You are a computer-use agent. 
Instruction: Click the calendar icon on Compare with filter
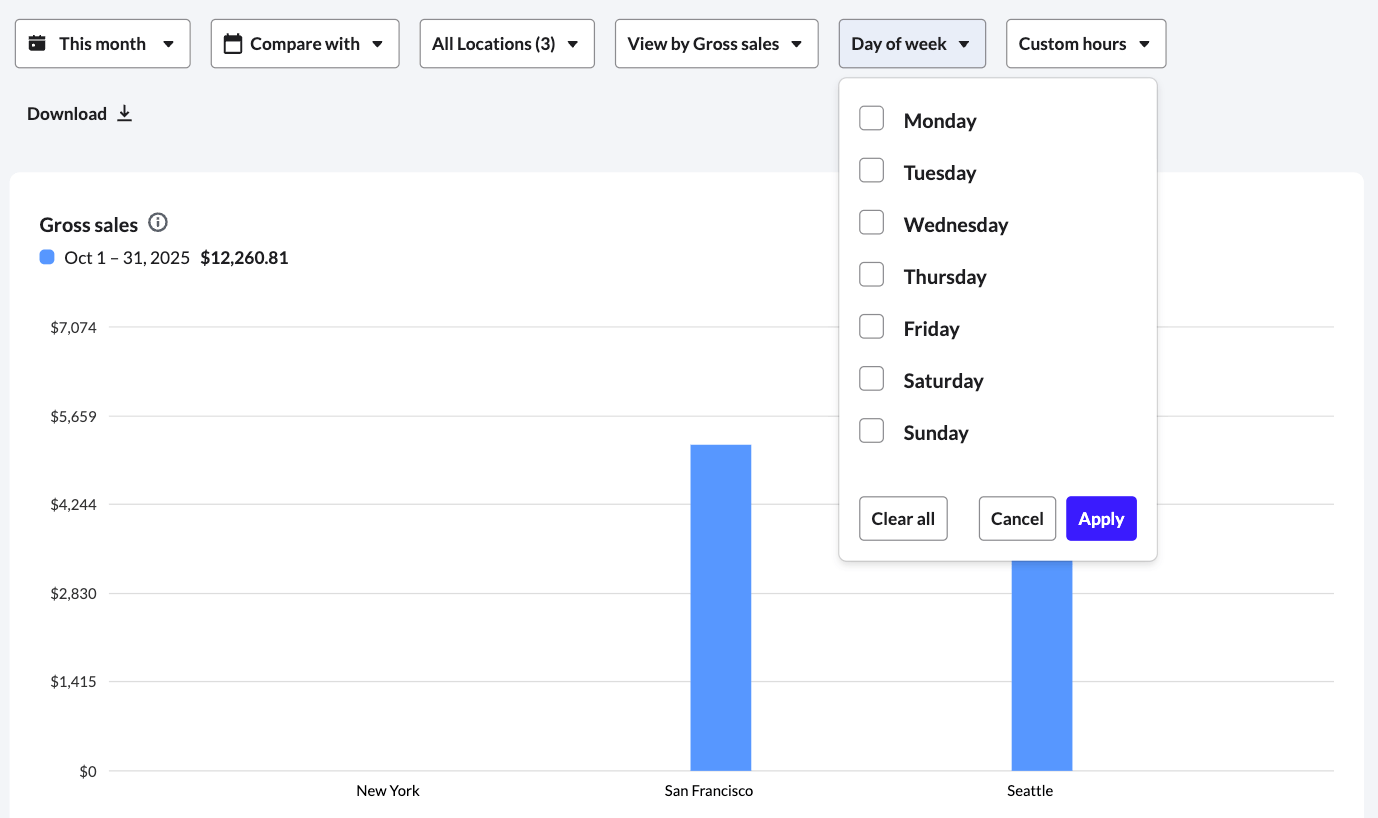(x=234, y=43)
